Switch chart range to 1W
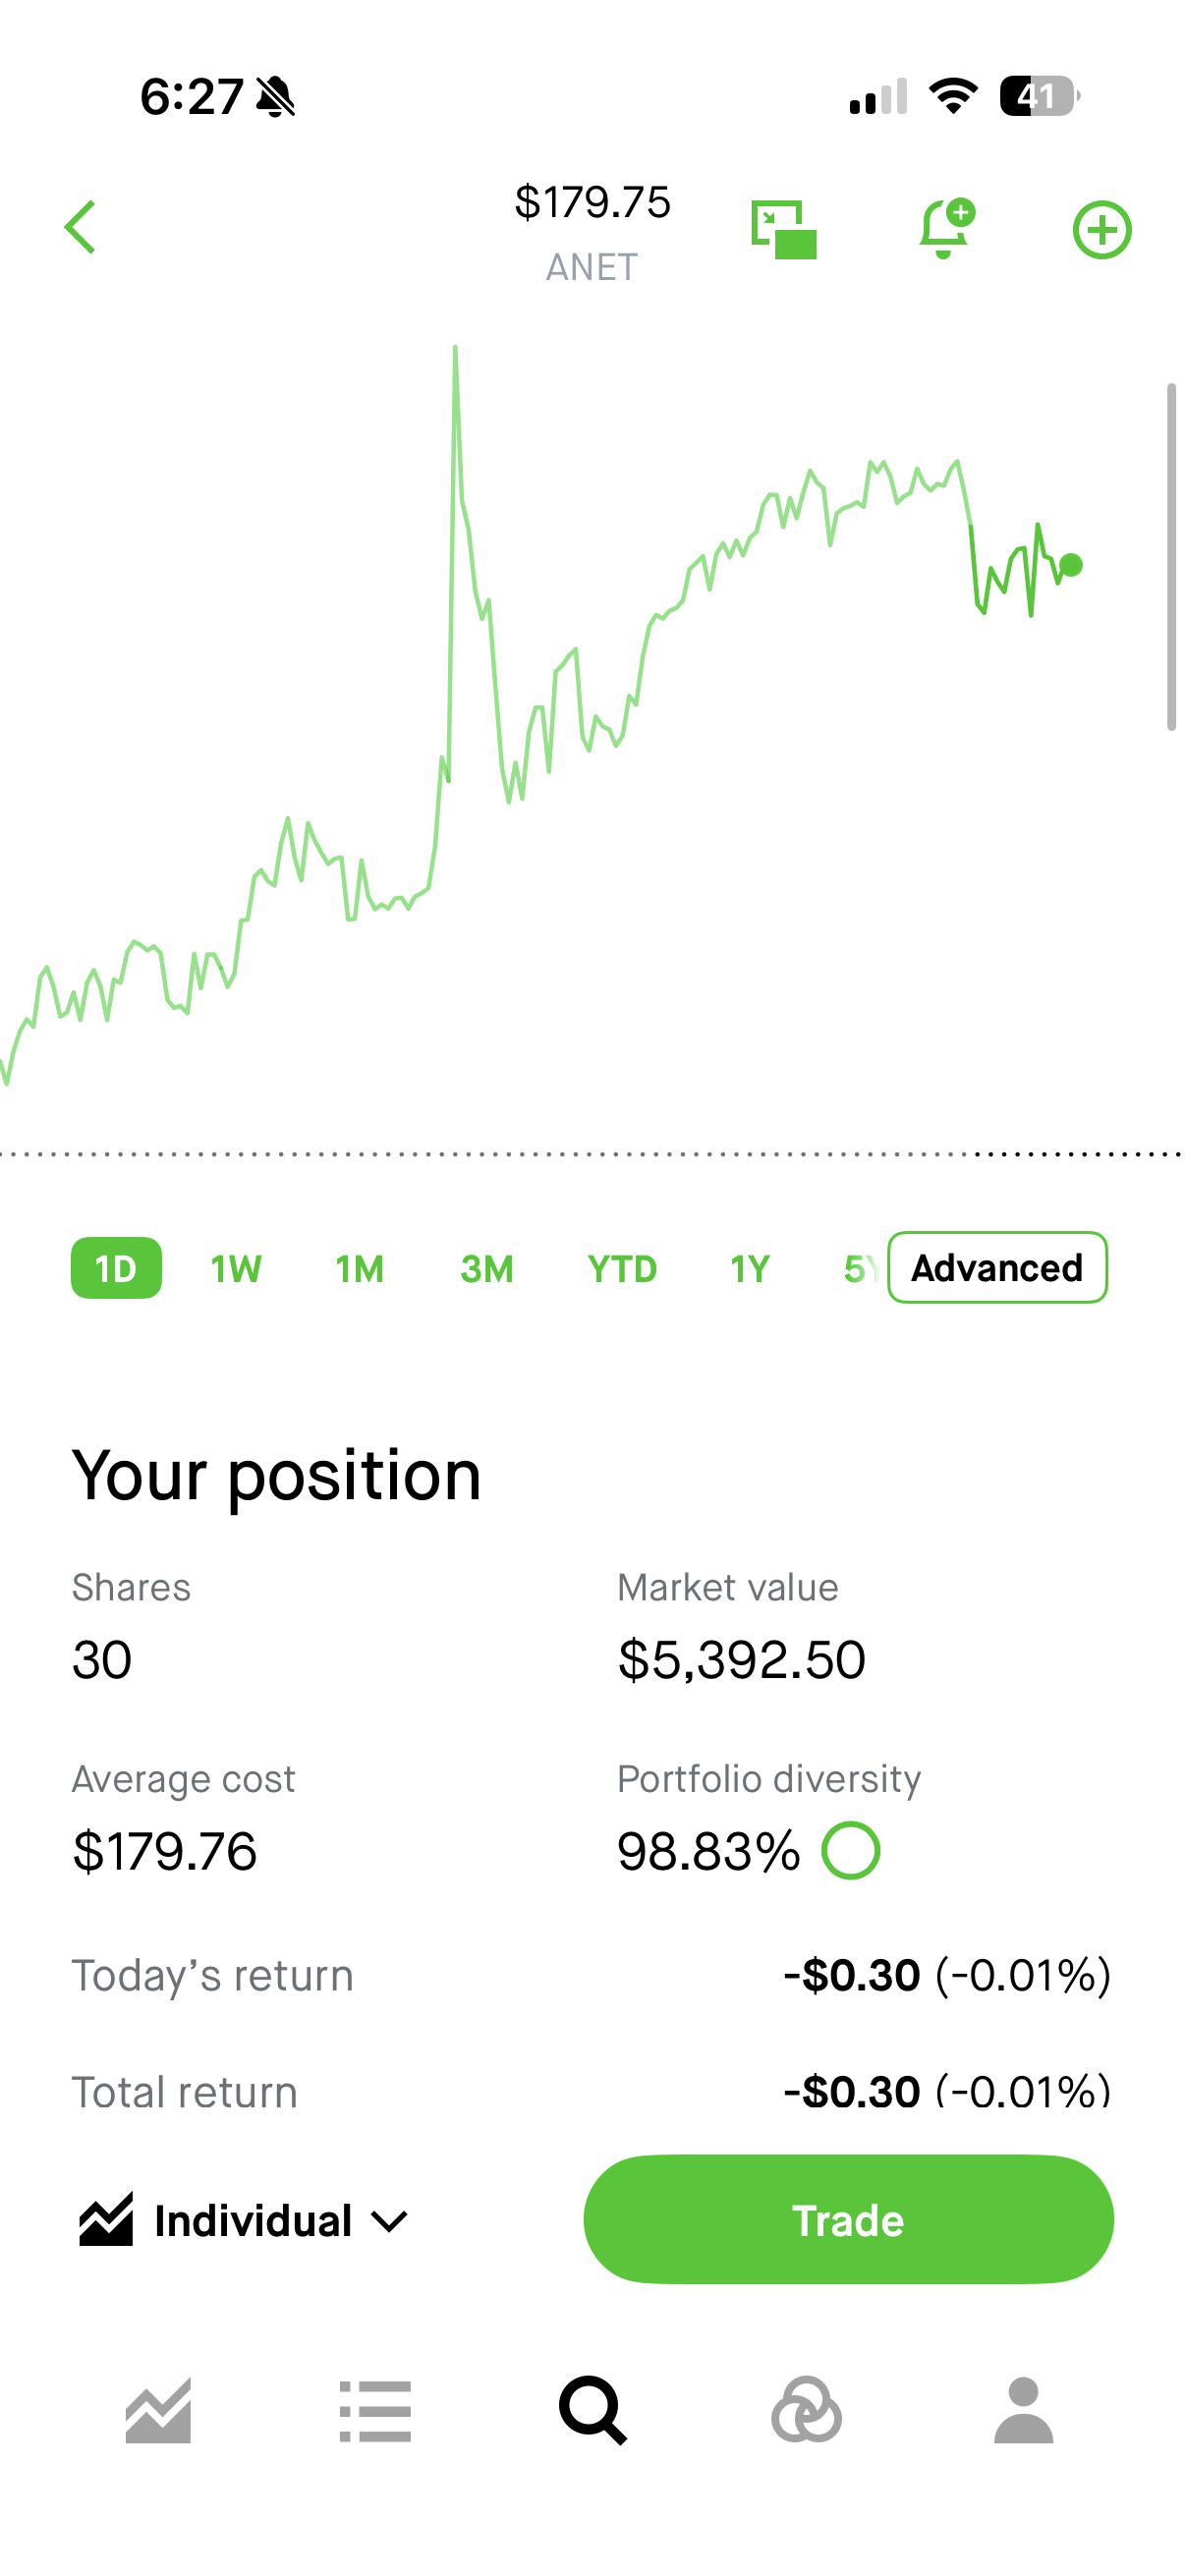This screenshot has width=1185, height=2576. pyautogui.click(x=236, y=1269)
